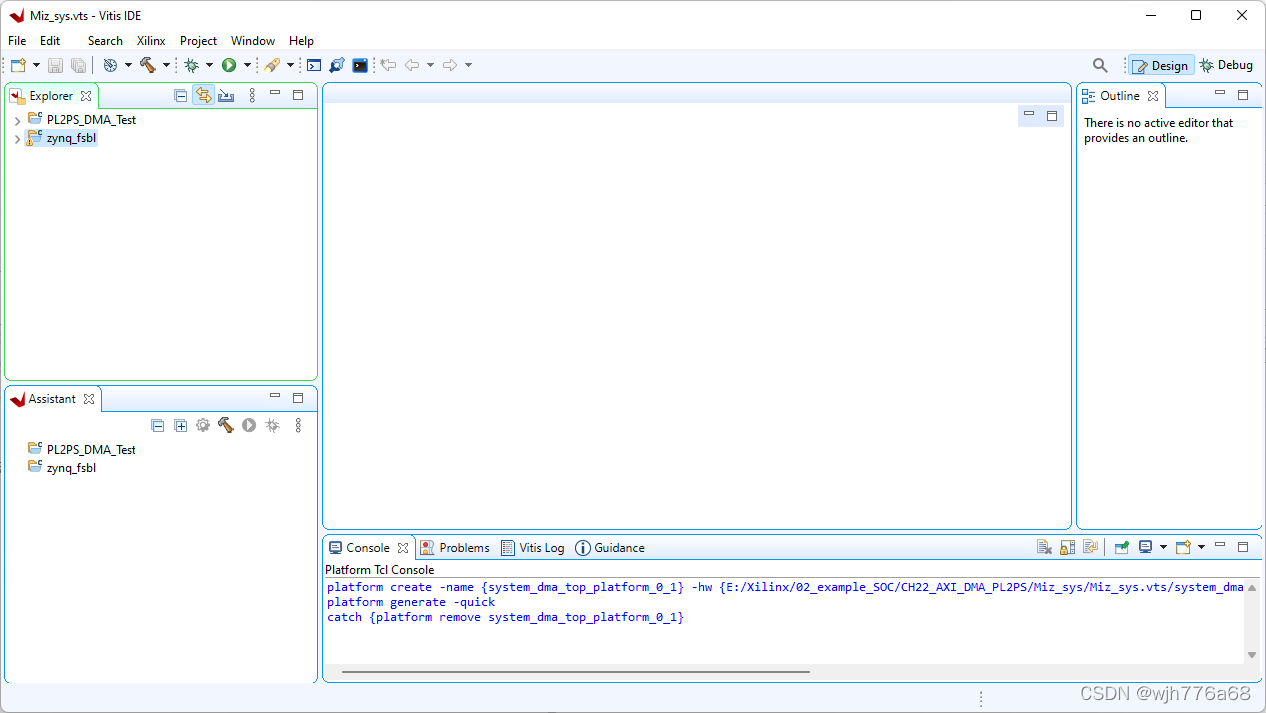Image resolution: width=1266 pixels, height=713 pixels.
Task: Click the dark terminal window icon in toolbar
Action: point(360,65)
